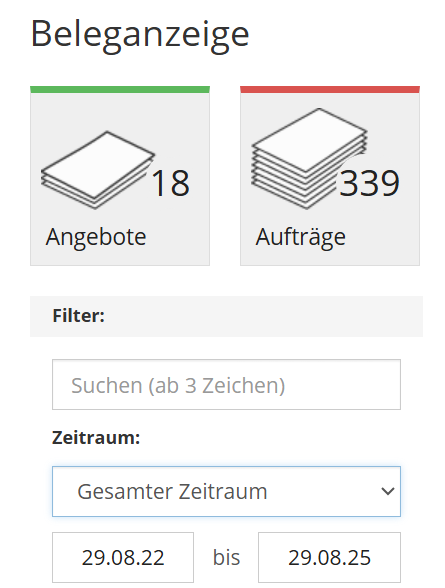Open the Aufträge label link
445x588 pixels.
tap(301, 238)
